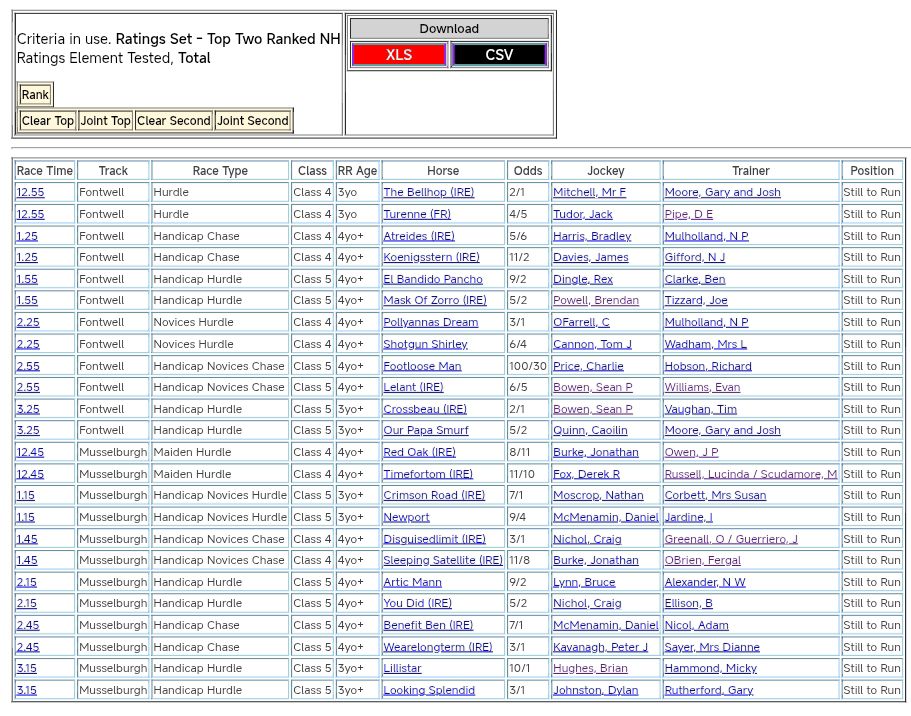Open jockey Lynn, Bruce link

pos(584,582)
